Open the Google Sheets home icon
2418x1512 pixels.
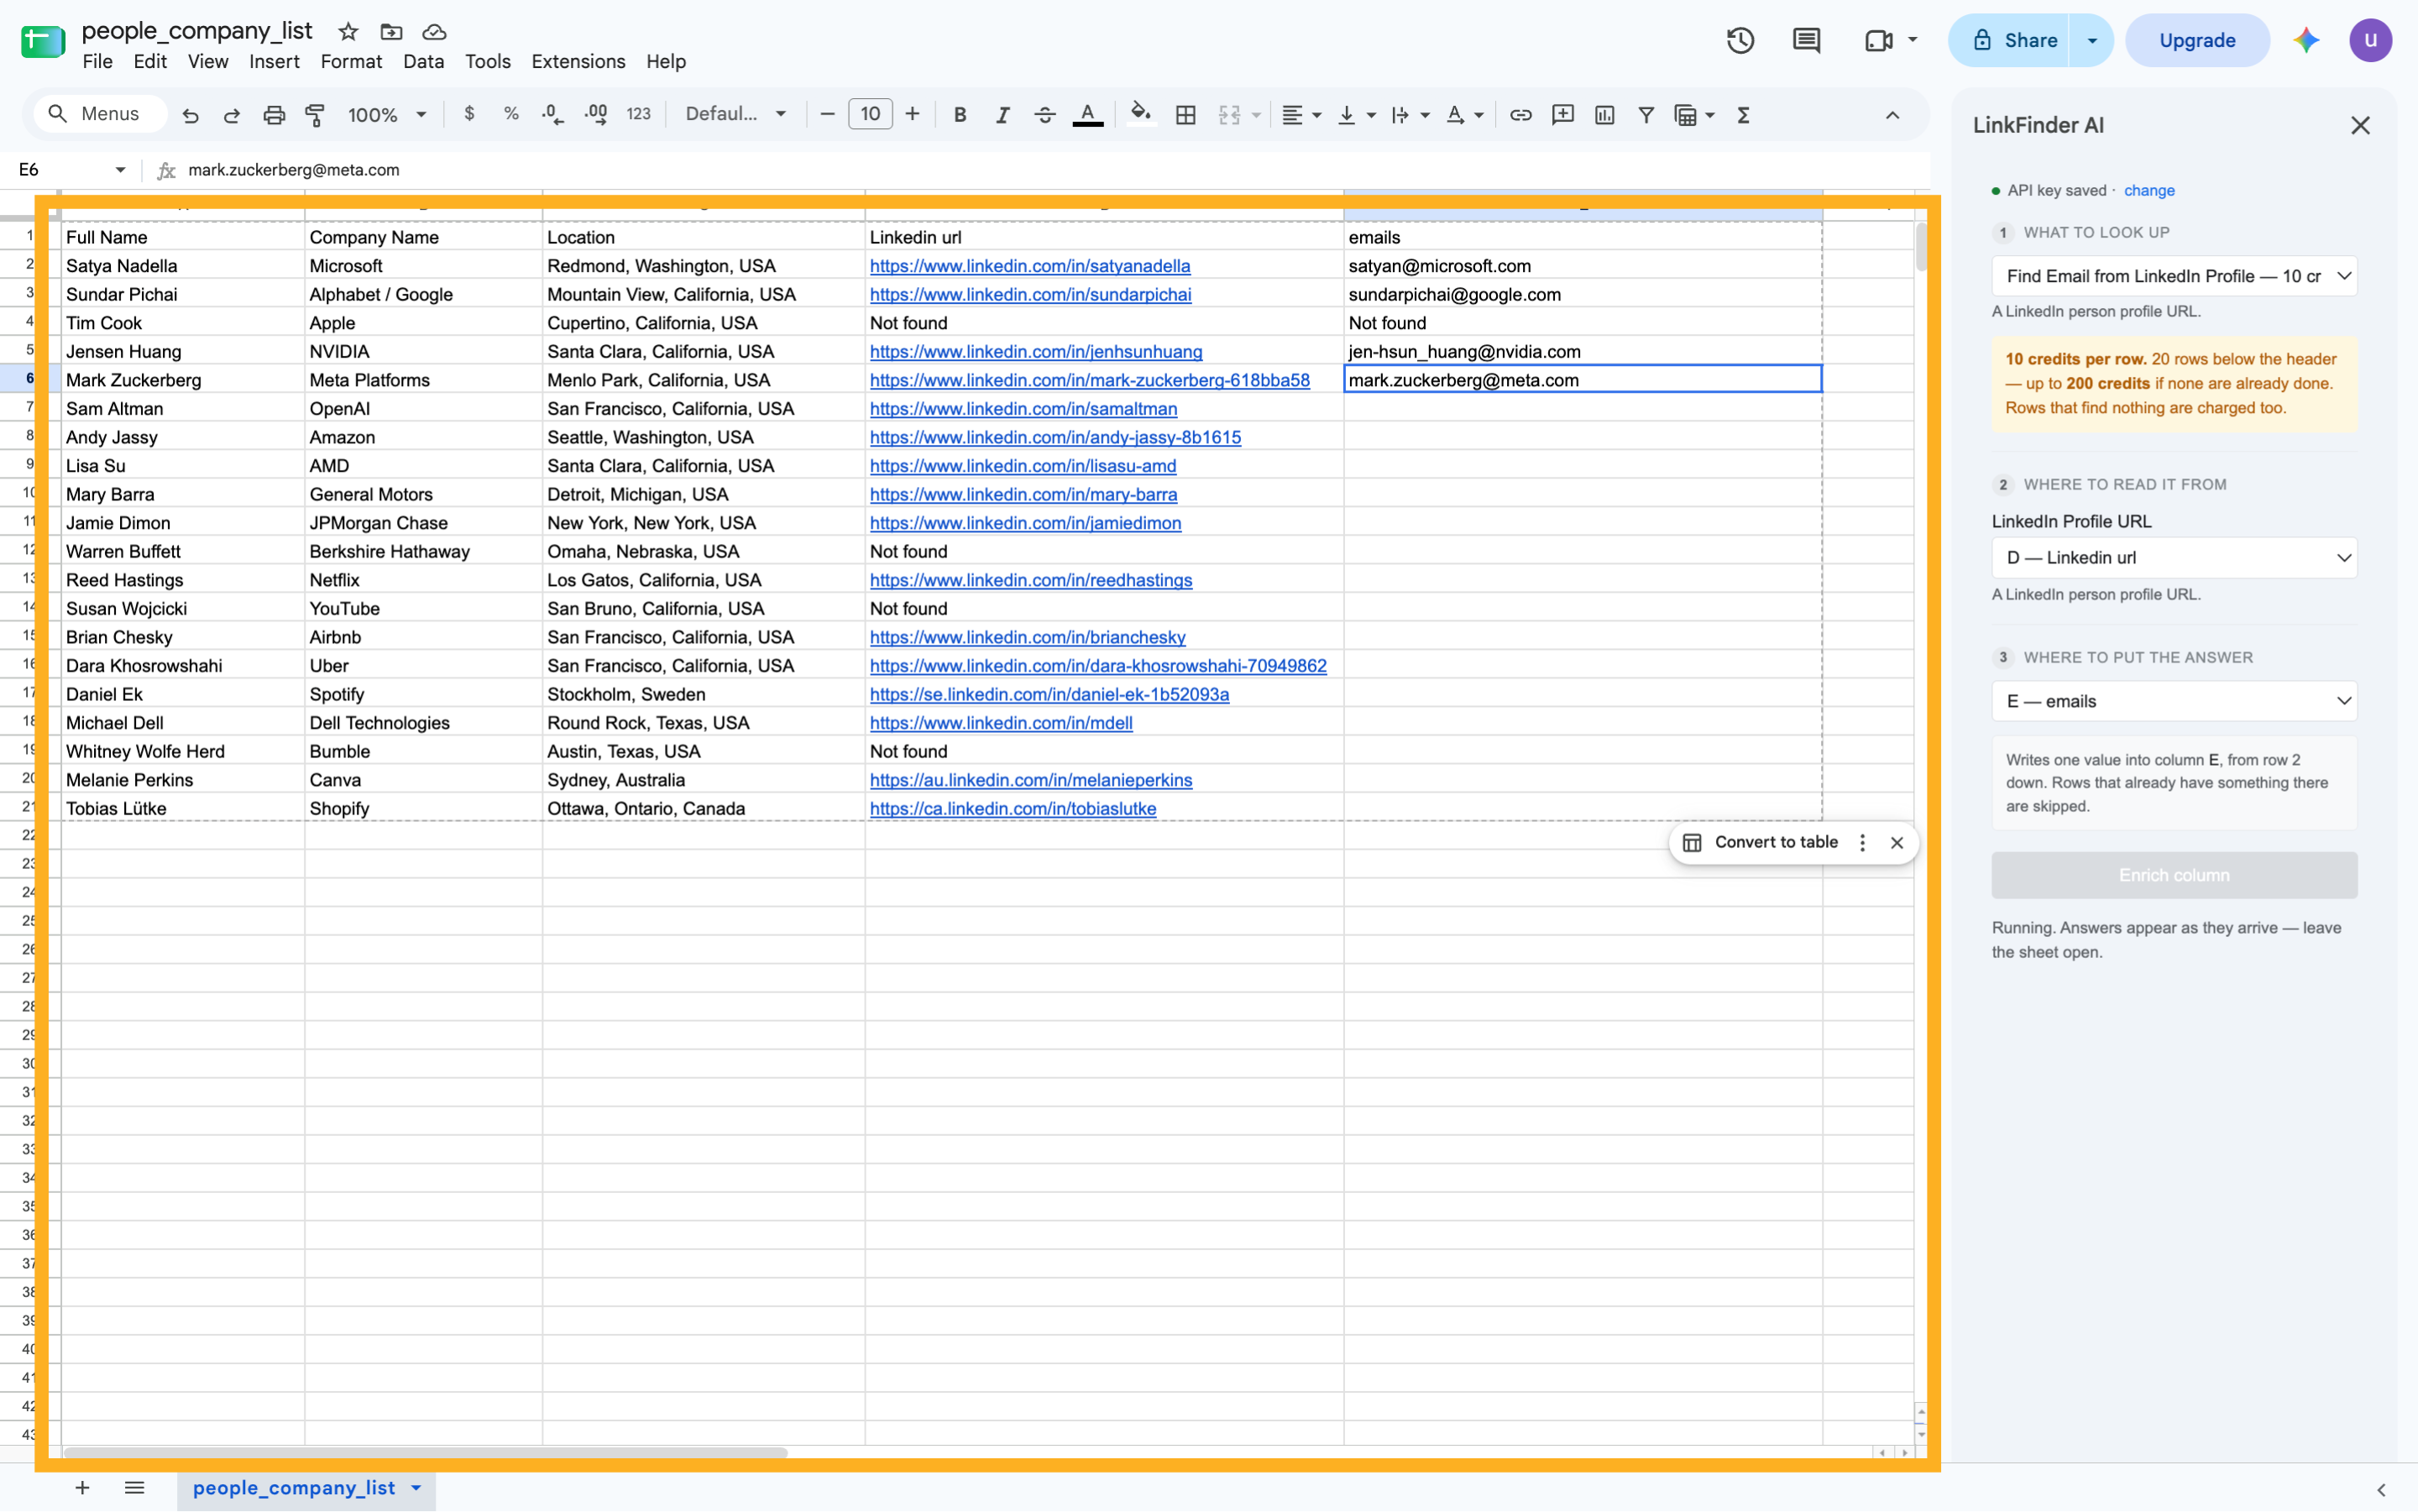[43, 41]
